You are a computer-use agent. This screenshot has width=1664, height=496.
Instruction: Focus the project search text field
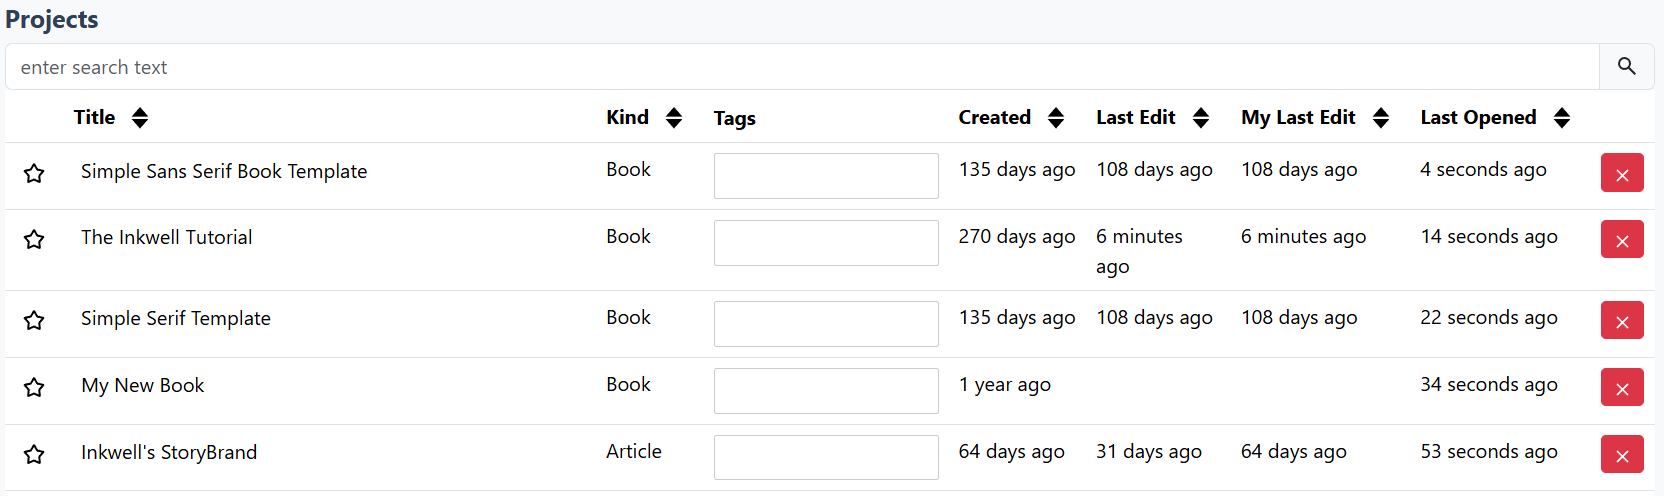800,67
